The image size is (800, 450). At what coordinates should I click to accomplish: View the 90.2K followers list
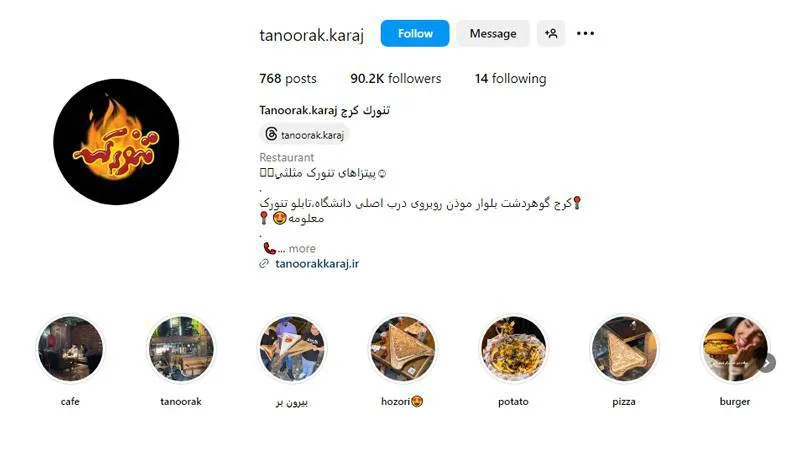tap(395, 79)
